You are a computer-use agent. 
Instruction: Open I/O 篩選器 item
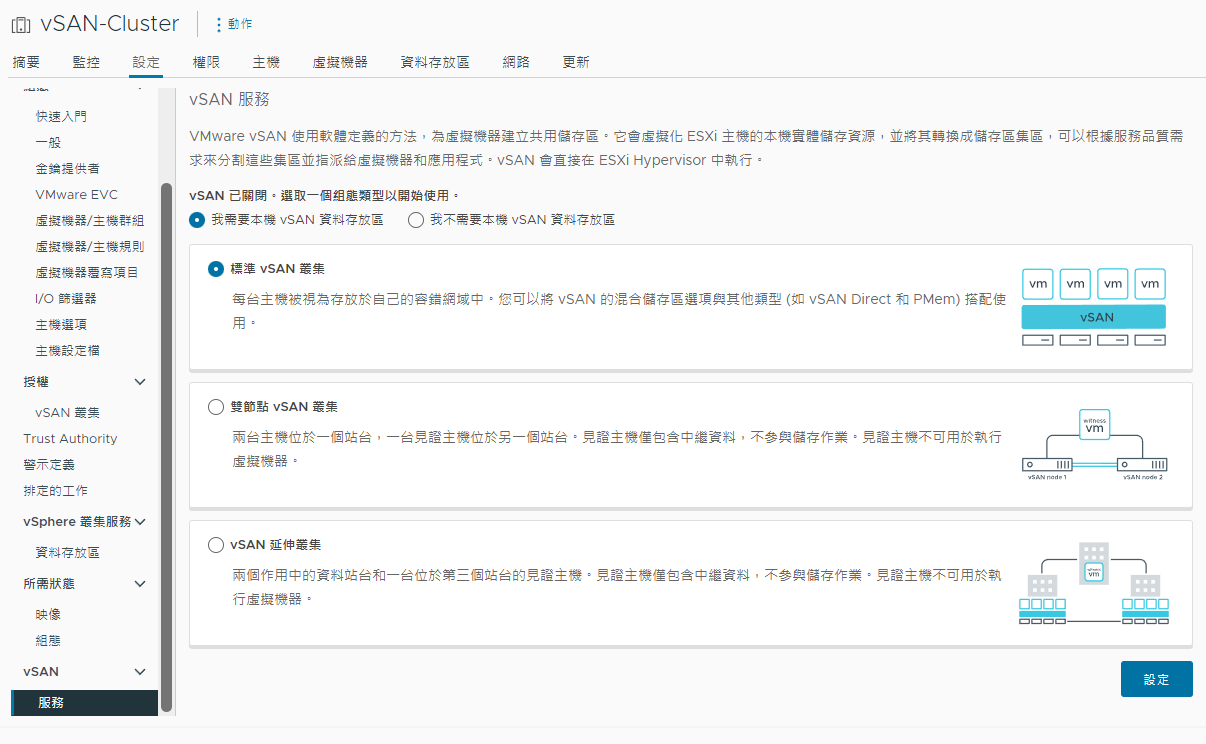[x=66, y=298]
